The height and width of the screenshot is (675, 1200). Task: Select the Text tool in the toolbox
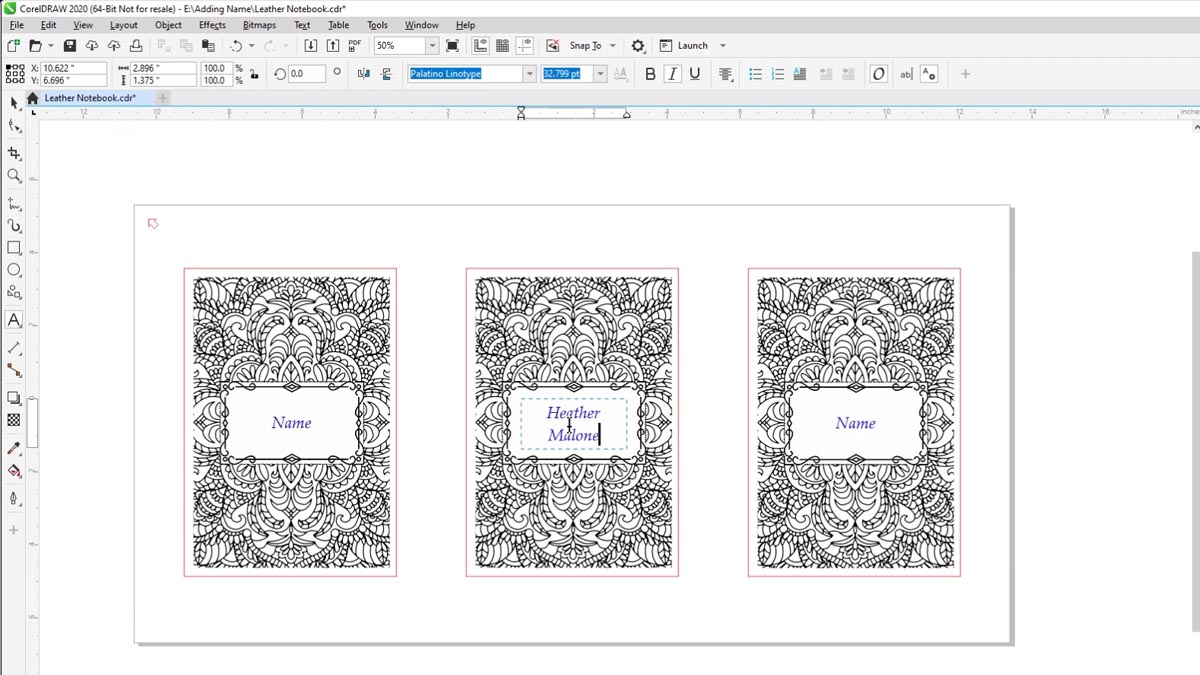point(14,320)
